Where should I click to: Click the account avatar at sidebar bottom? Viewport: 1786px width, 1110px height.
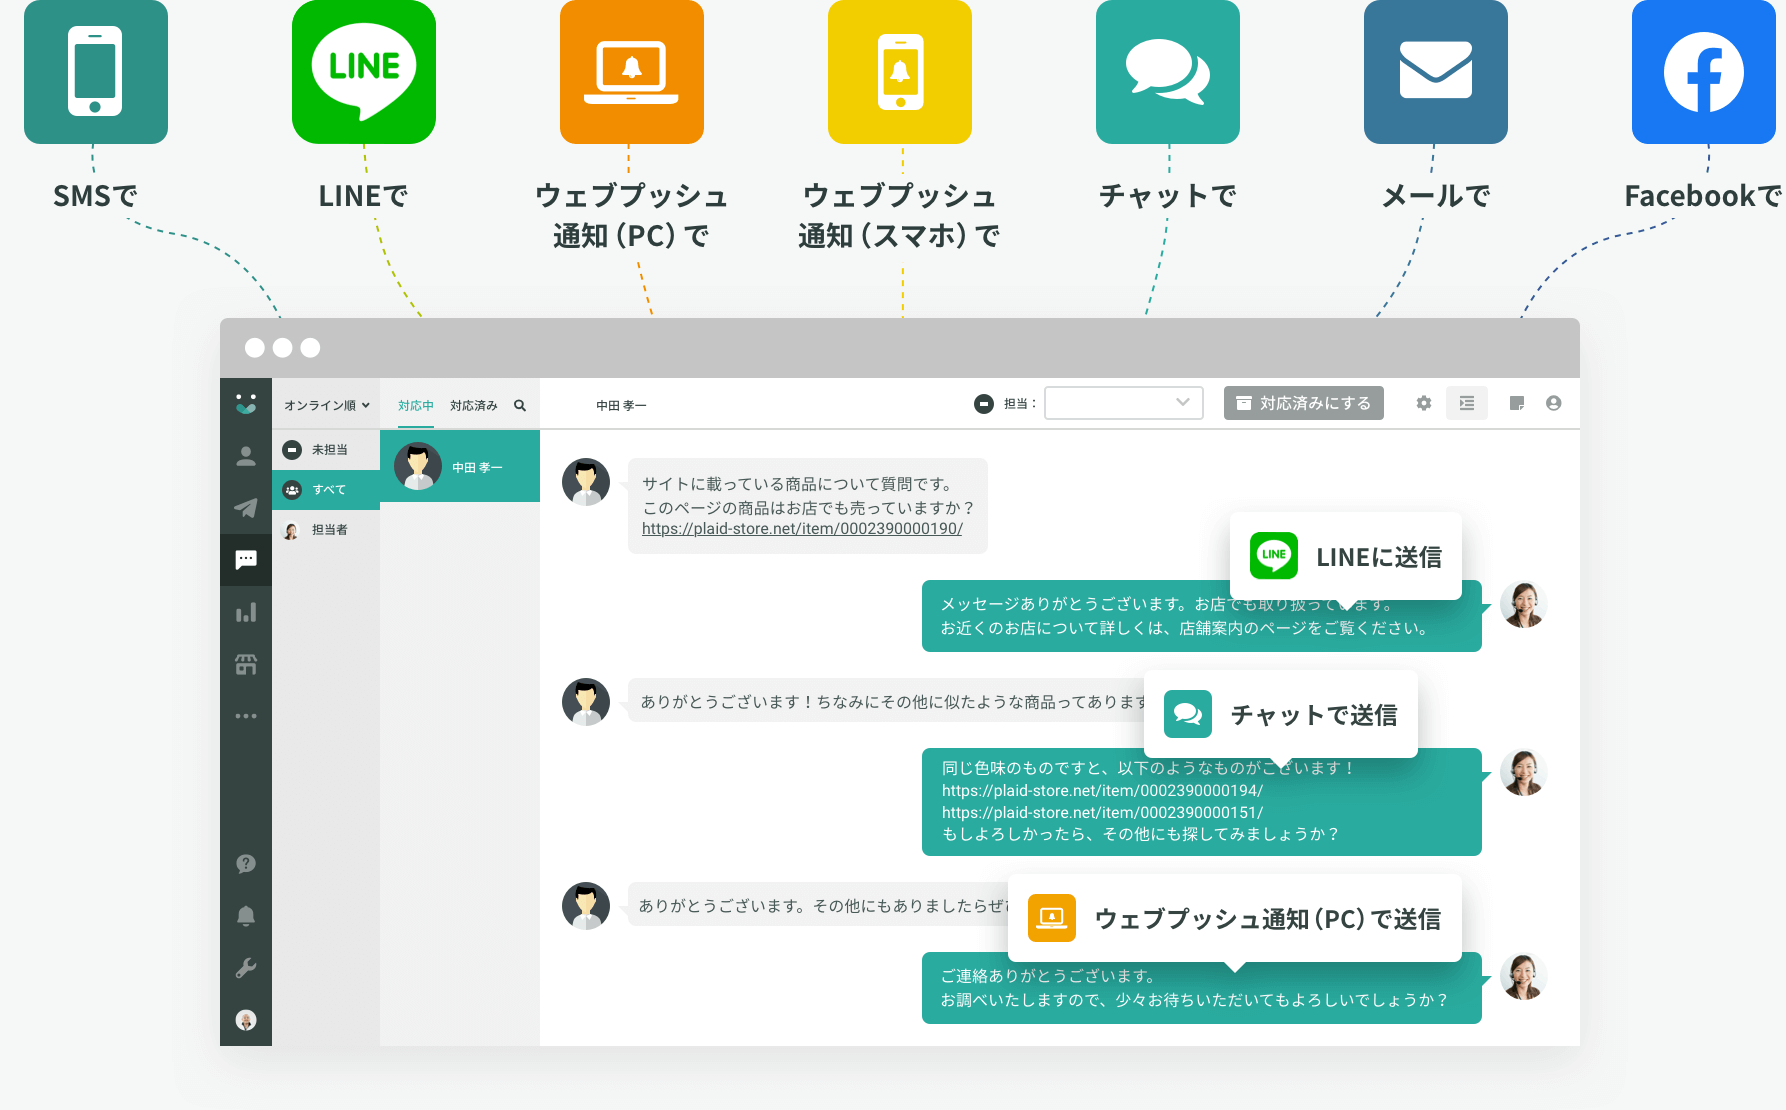coord(246,1020)
